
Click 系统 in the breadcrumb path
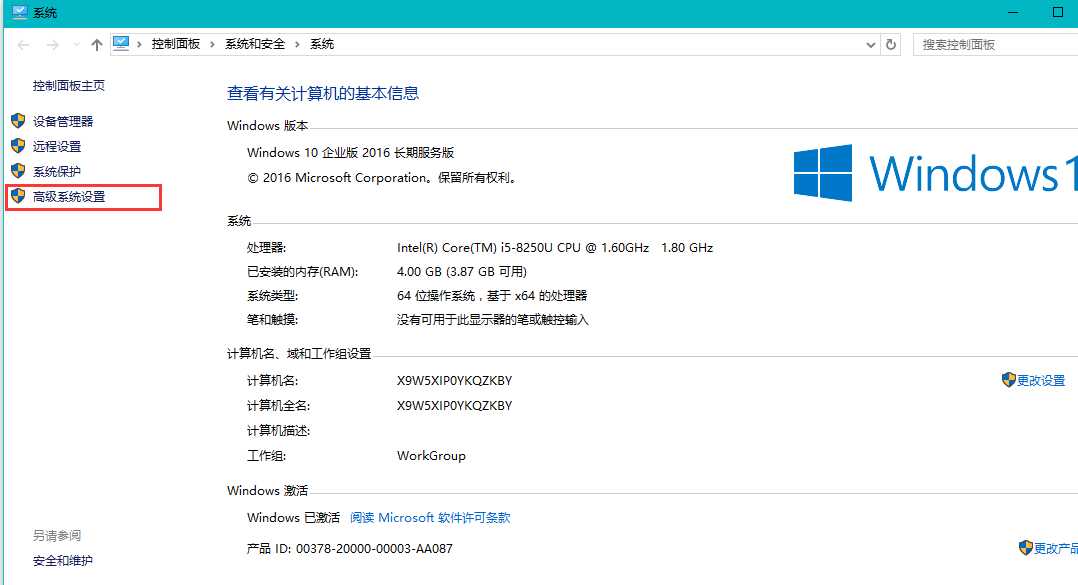(x=322, y=44)
